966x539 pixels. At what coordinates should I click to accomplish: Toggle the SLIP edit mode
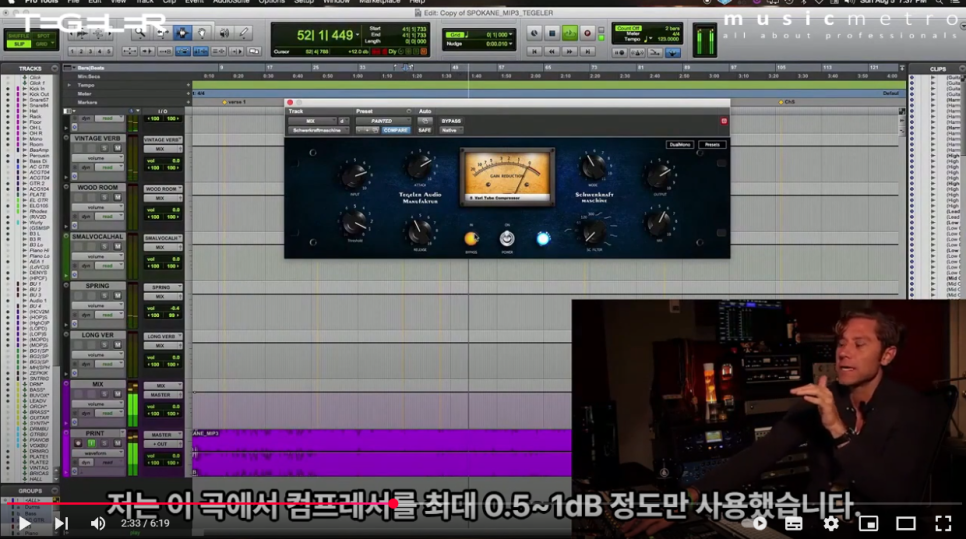18,44
